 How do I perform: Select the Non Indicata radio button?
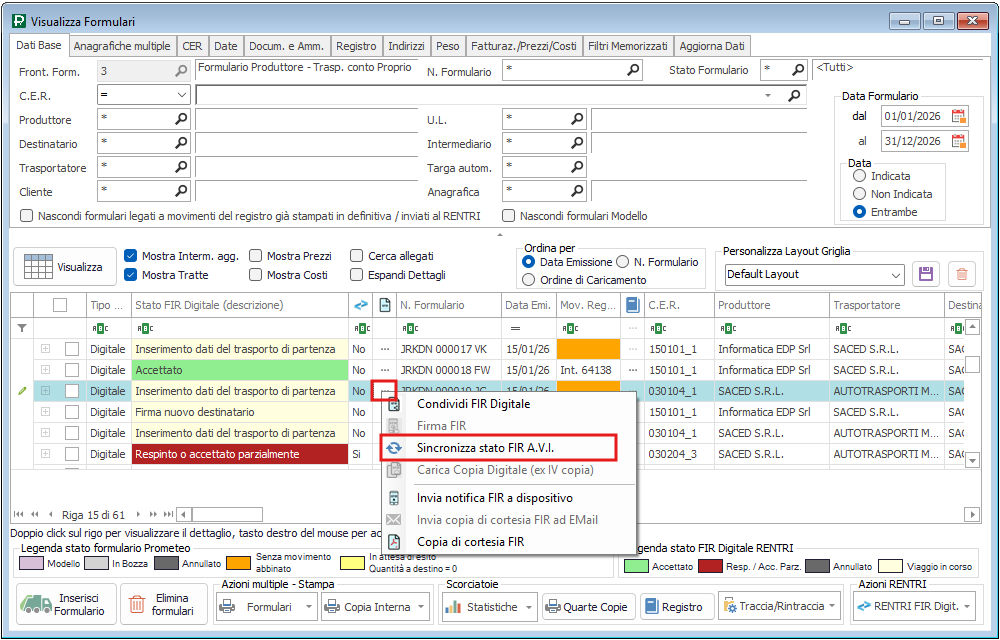click(x=859, y=194)
